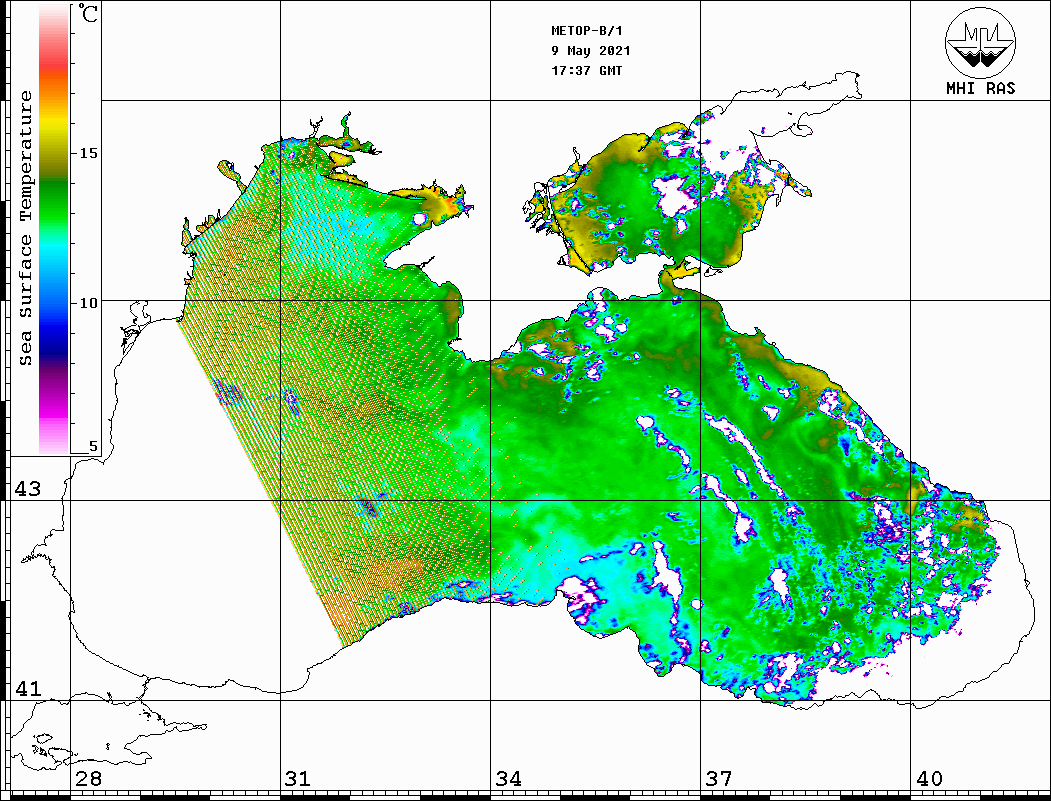The width and height of the screenshot is (1051, 801).
Task: Click longitude label '40'
Action: click(929, 779)
